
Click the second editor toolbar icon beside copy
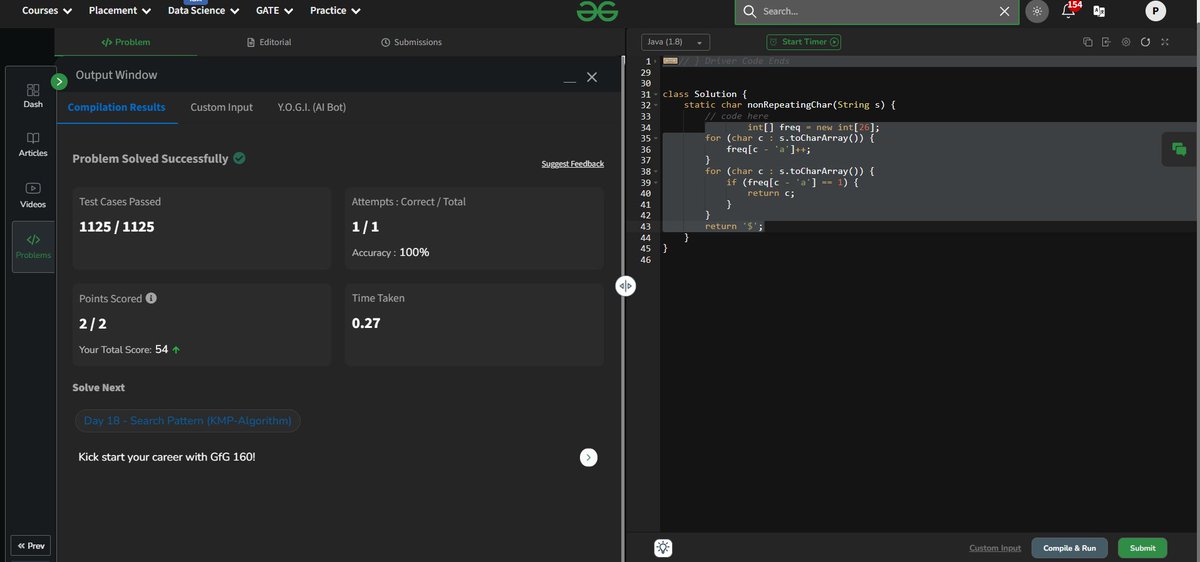tap(1106, 42)
